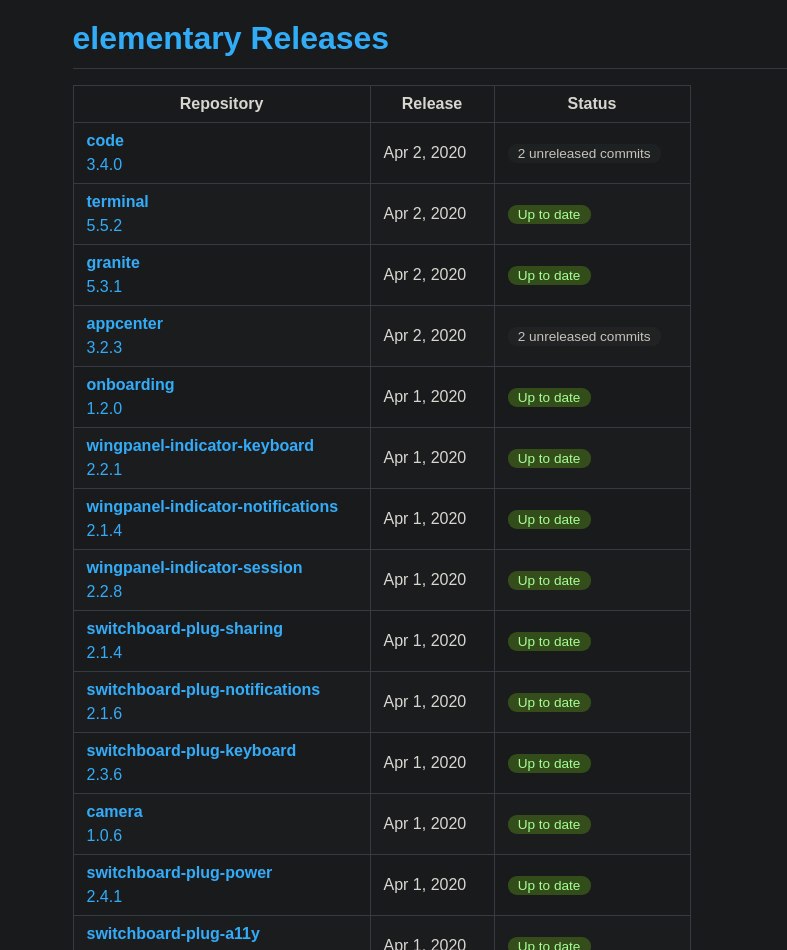
Task: Click wingpanel-indicator-keyboard Up to date badge
Action: click(549, 459)
